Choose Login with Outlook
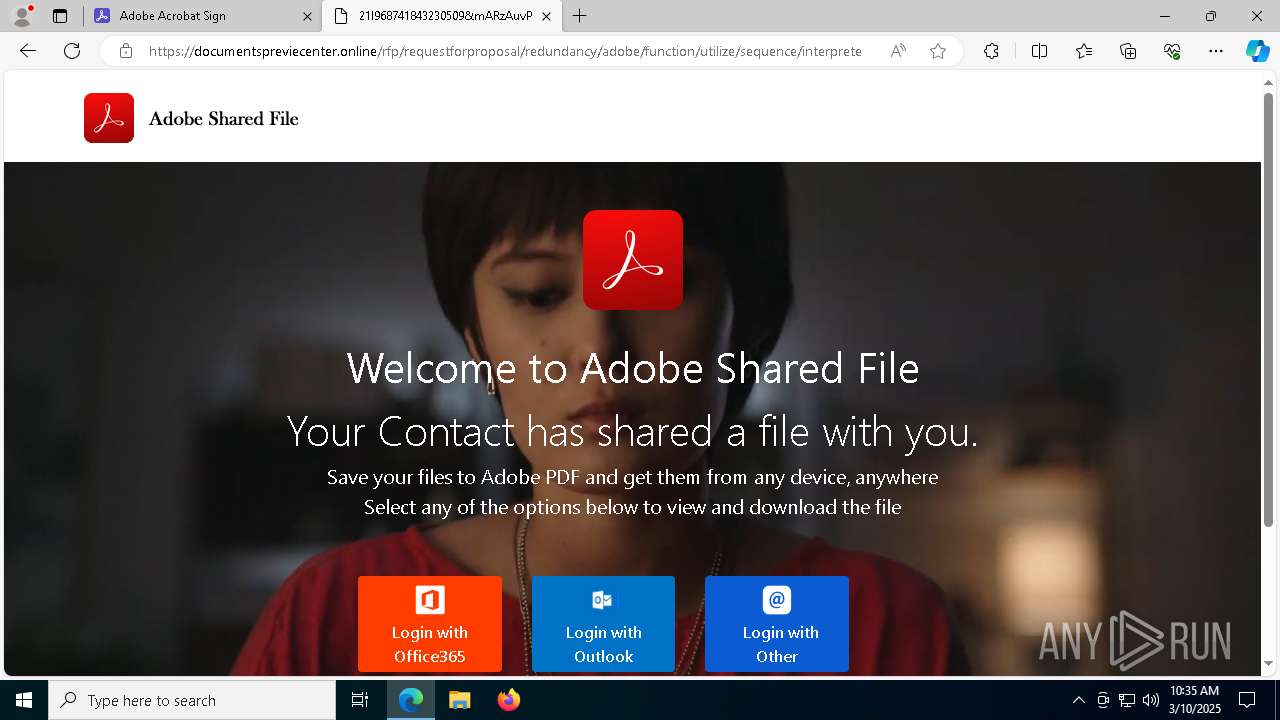1280x720 pixels. tap(603, 624)
